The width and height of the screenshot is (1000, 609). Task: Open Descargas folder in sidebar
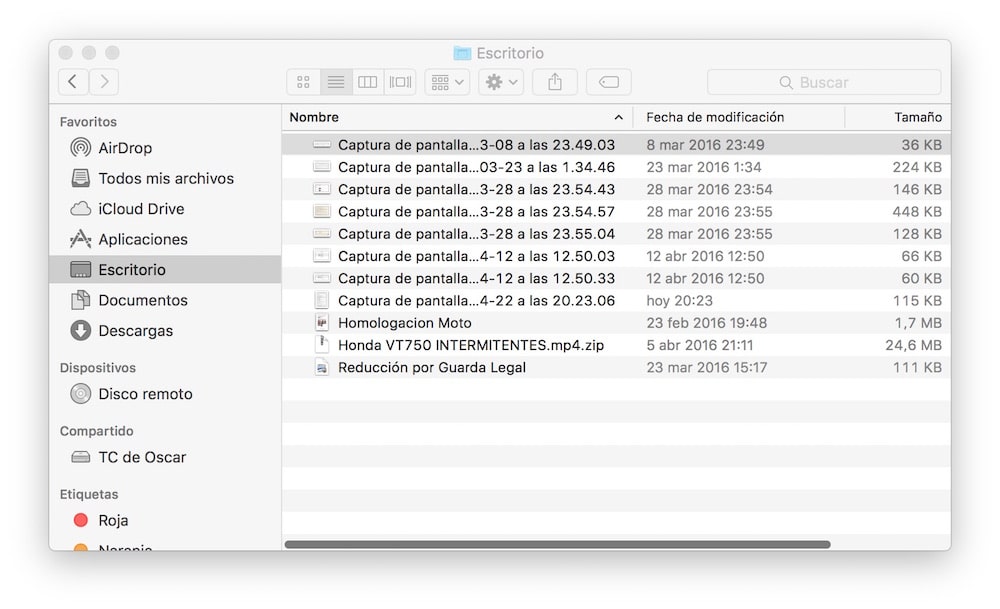click(135, 331)
